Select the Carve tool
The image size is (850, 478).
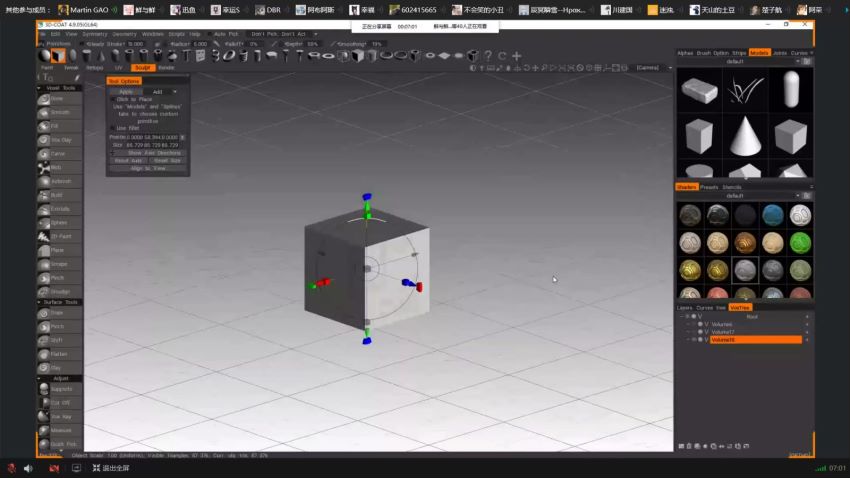click(59, 153)
